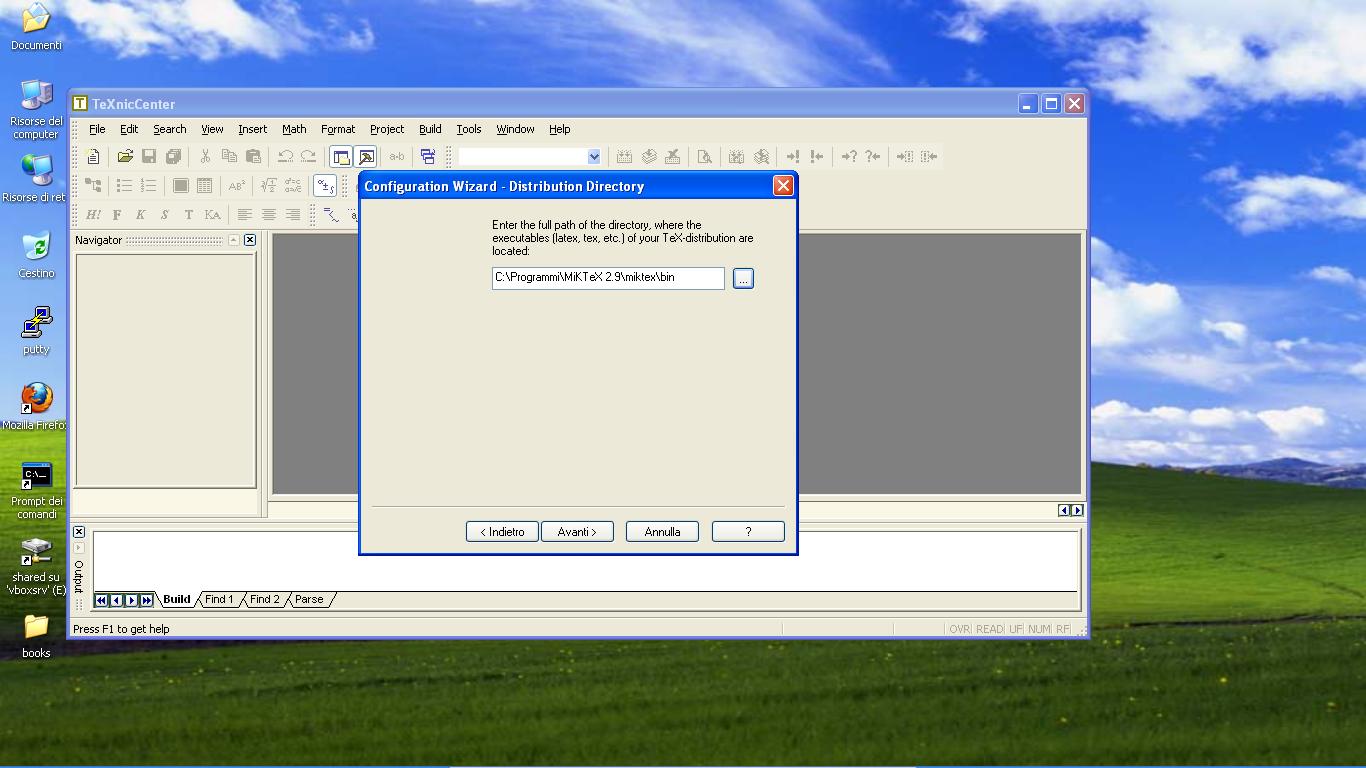The height and width of the screenshot is (768, 1366).
Task: Switch to the Parse output tab
Action: (309, 600)
